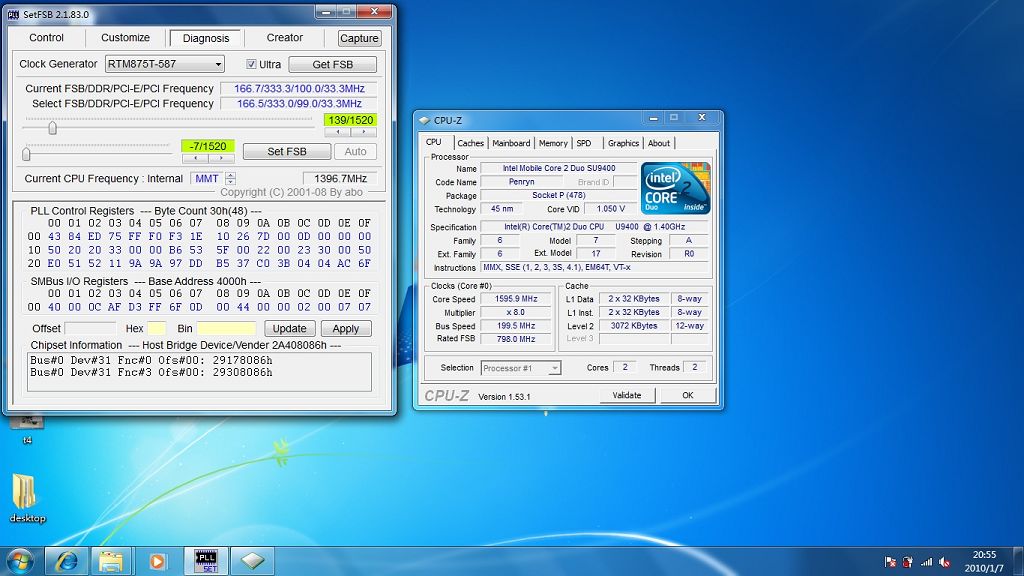1024x576 pixels.
Task: Open Action Center flag tray icon
Action: 889,562
